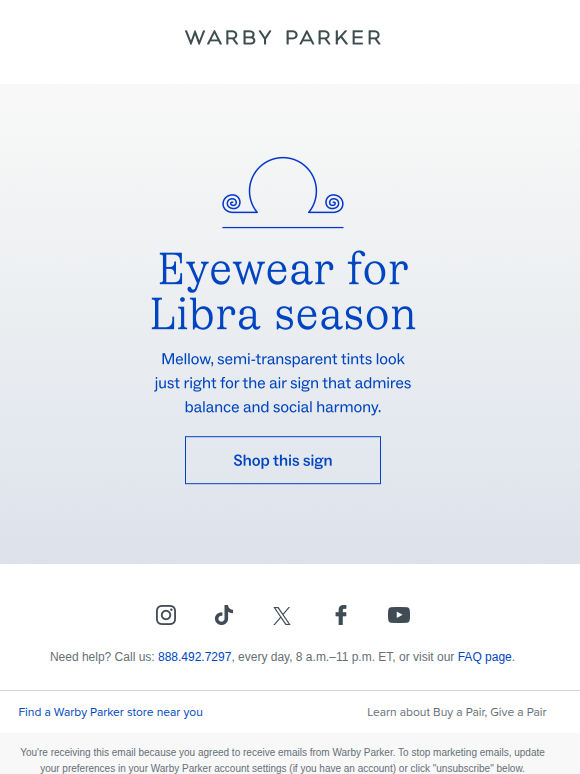This screenshot has height=774, width=580.
Task: Click the horizontal line beneath the Libra symbol
Action: coord(283,228)
